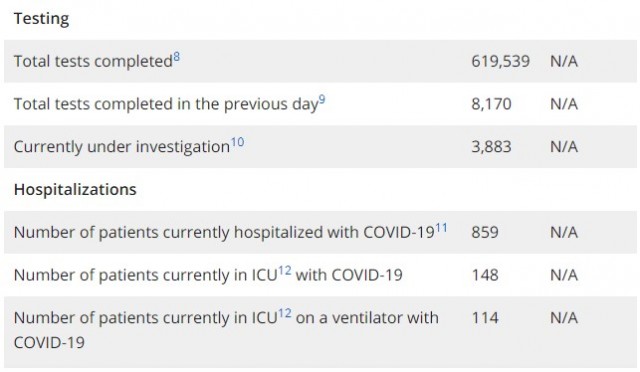
Task: Click N/A in currently hospitalized row
Action: (564, 232)
